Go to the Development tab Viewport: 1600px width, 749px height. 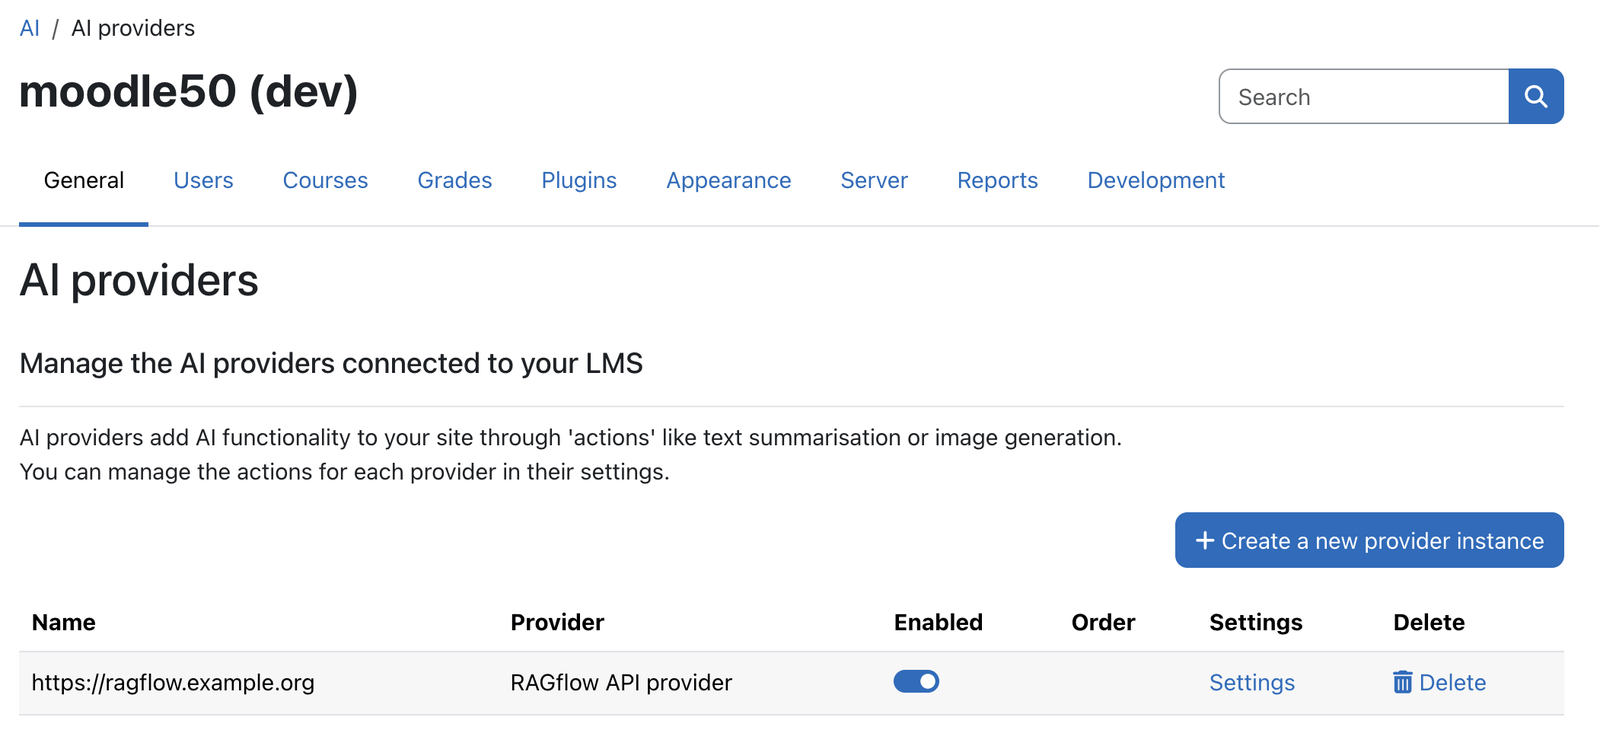point(1156,180)
